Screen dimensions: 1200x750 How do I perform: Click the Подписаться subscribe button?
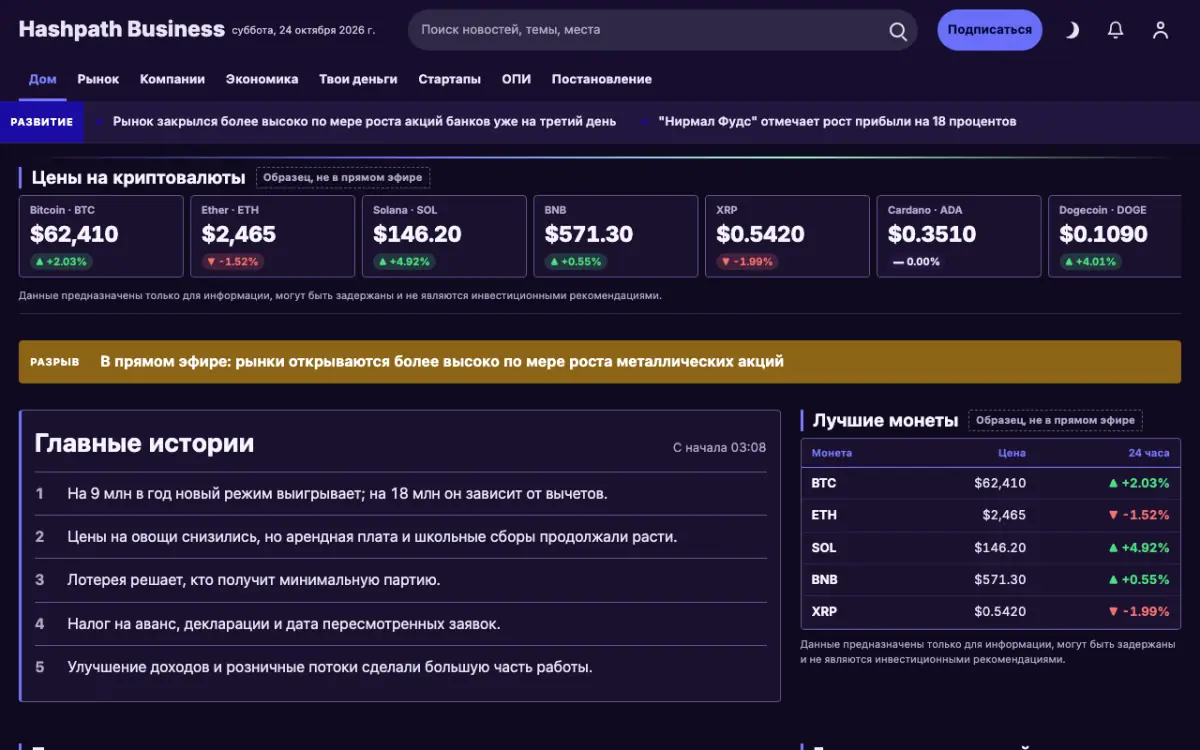[x=990, y=30]
